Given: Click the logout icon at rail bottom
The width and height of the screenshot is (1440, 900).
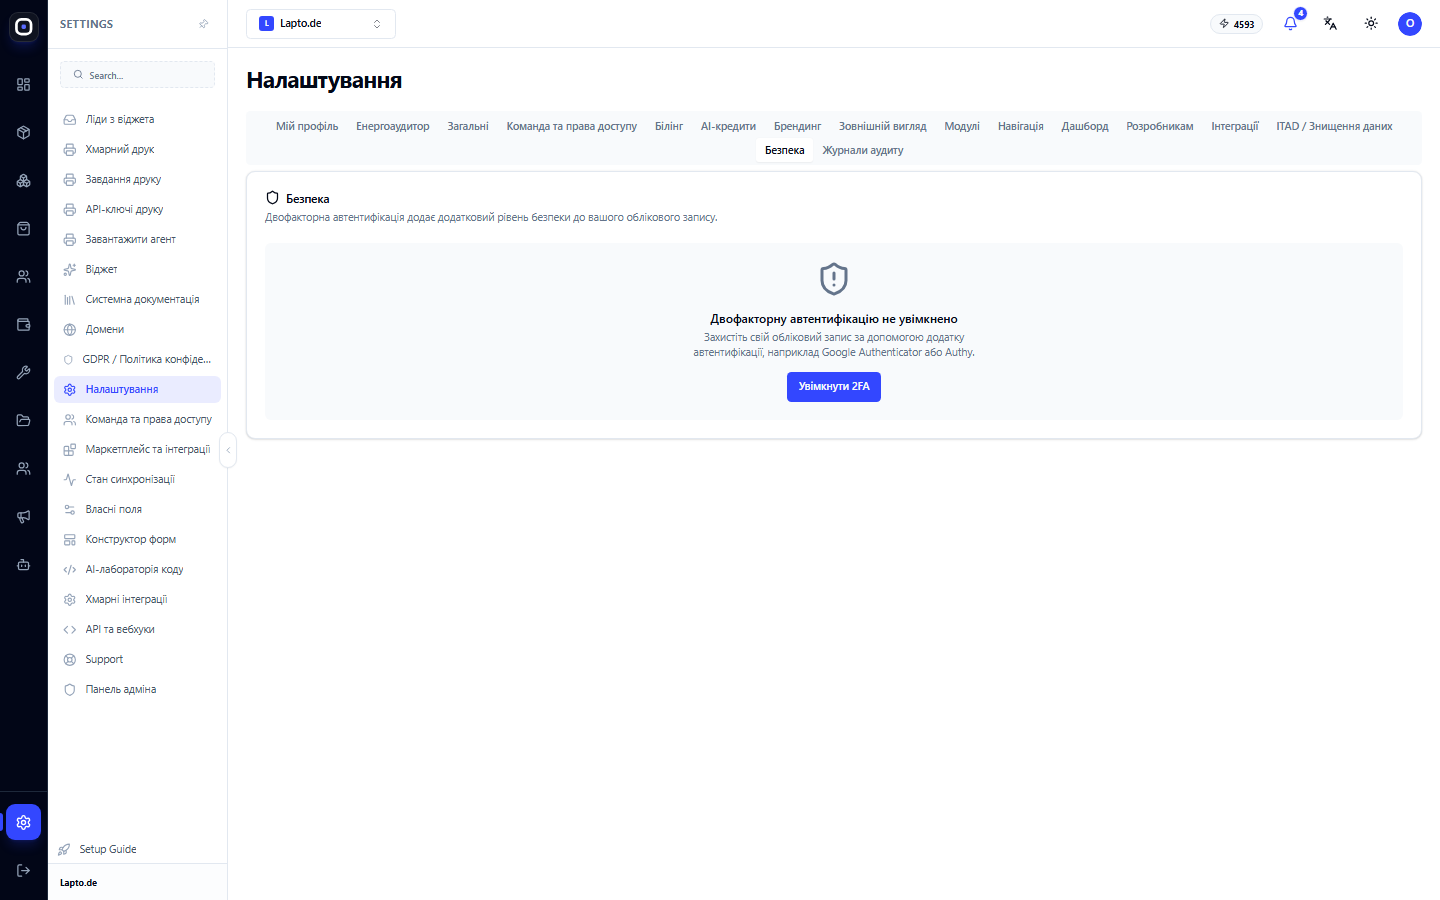Looking at the screenshot, I should [24, 870].
